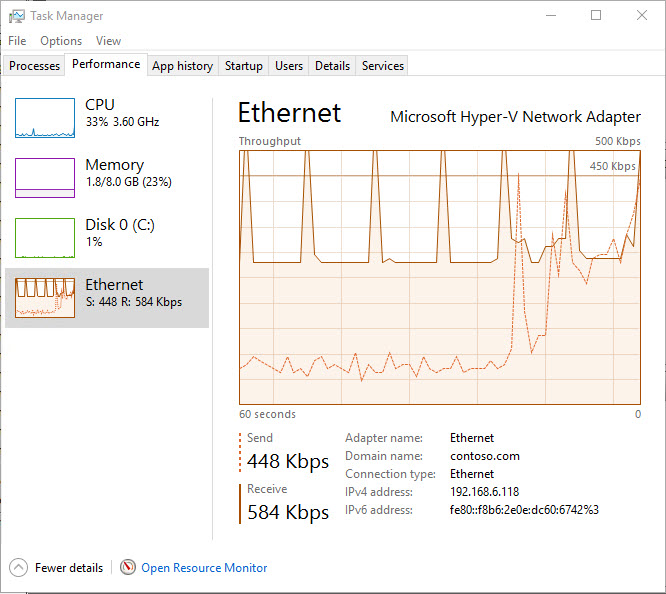Image resolution: width=666 pixels, height=594 pixels.
Task: Open the View menu
Action: [108, 41]
